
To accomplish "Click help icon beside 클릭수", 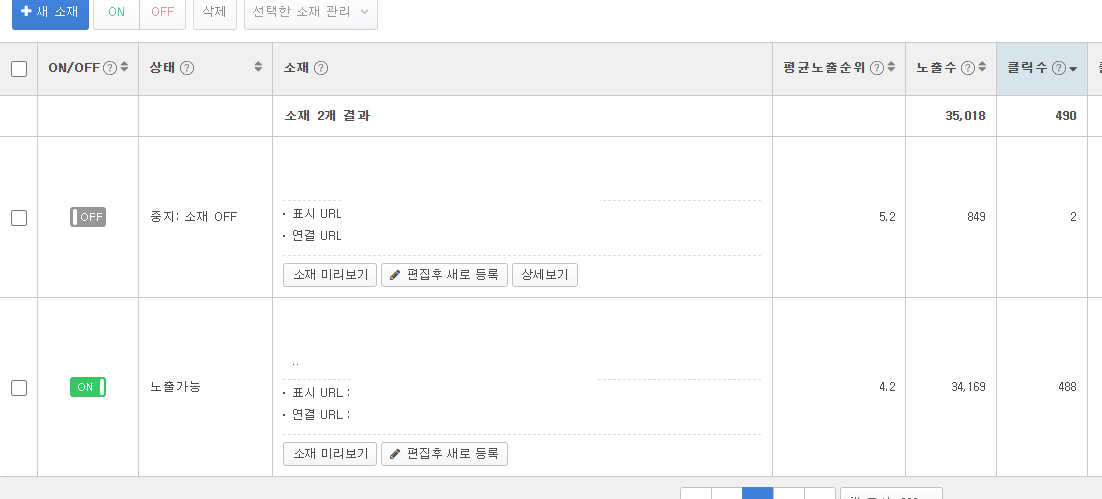I will [x=1058, y=68].
